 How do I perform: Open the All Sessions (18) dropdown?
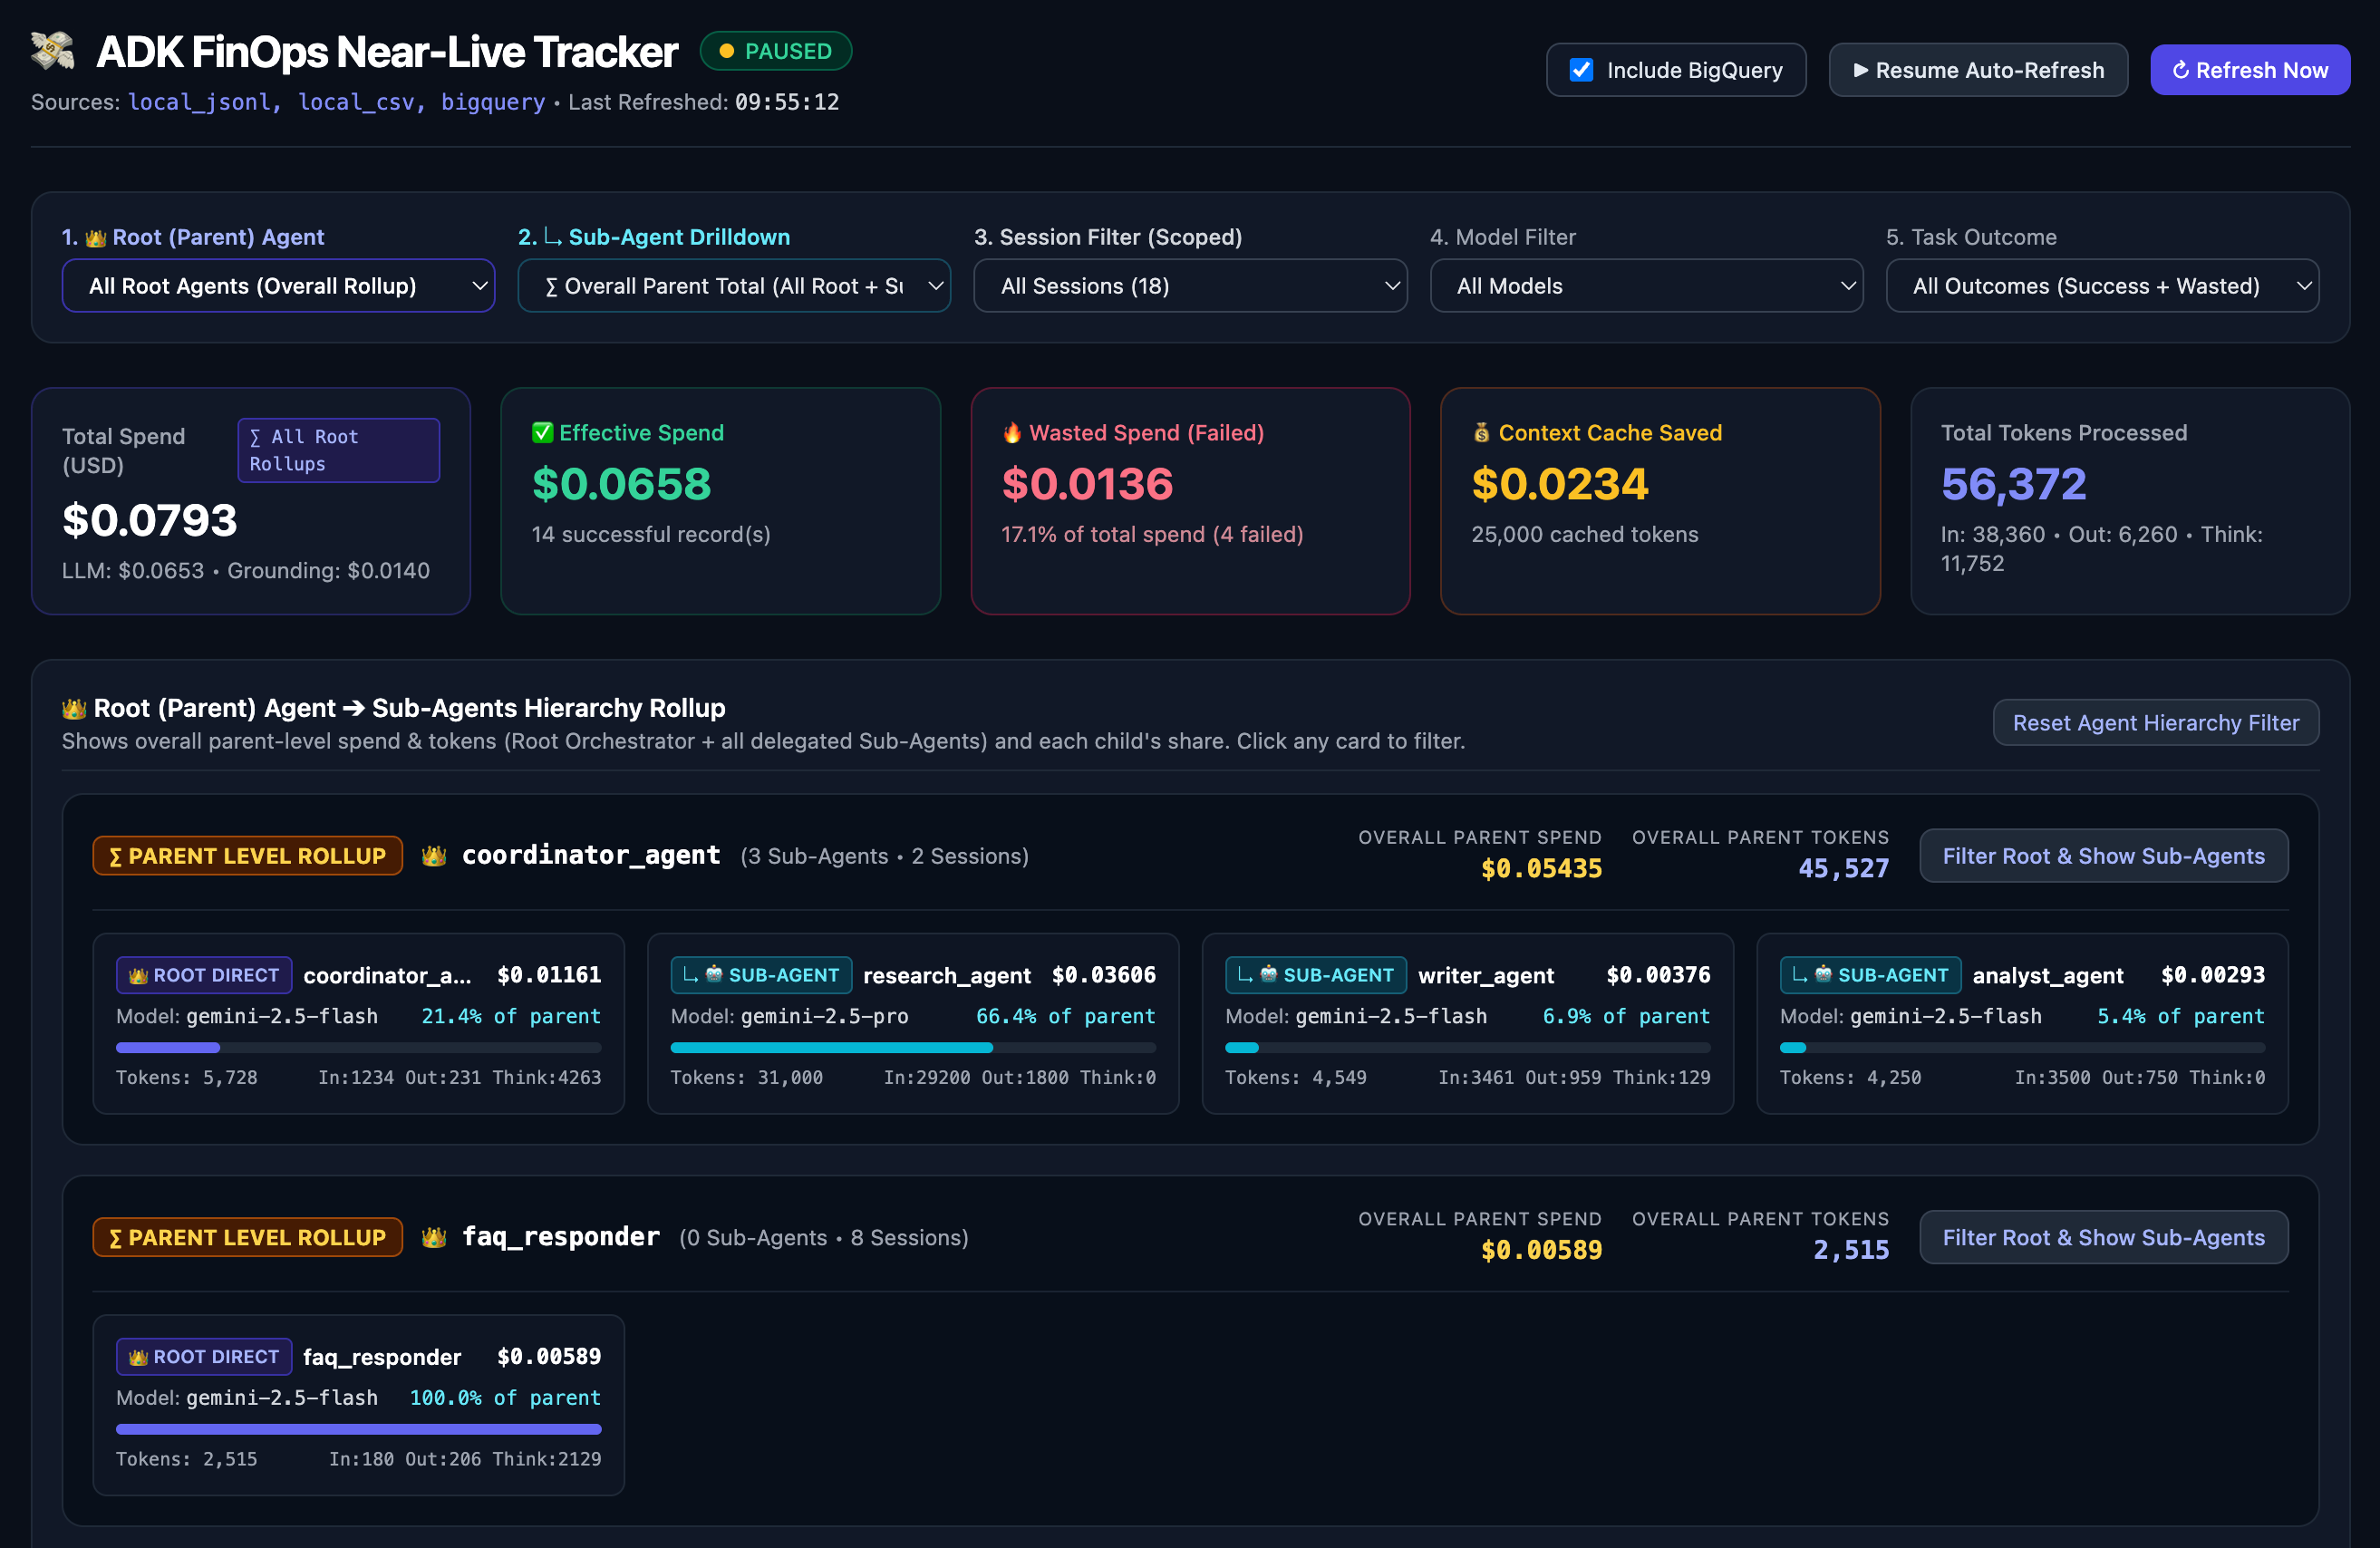click(1190, 286)
